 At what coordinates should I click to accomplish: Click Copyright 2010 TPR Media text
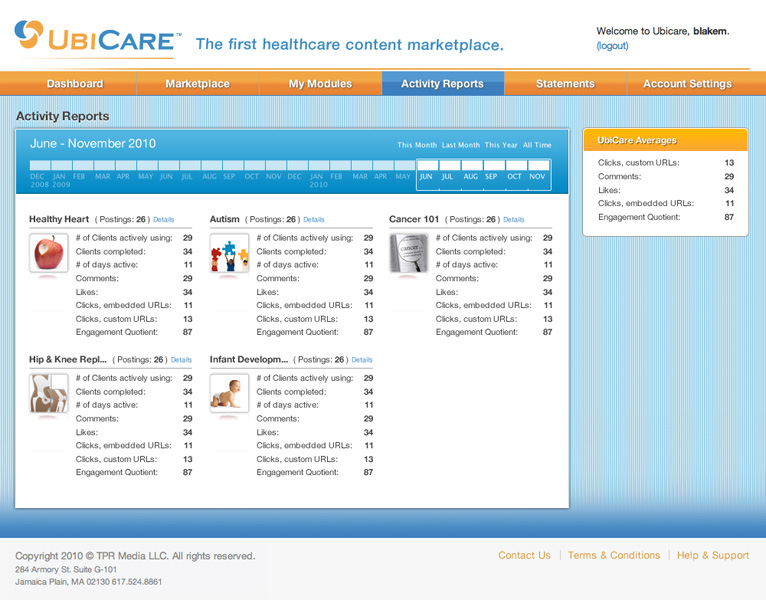point(135,556)
